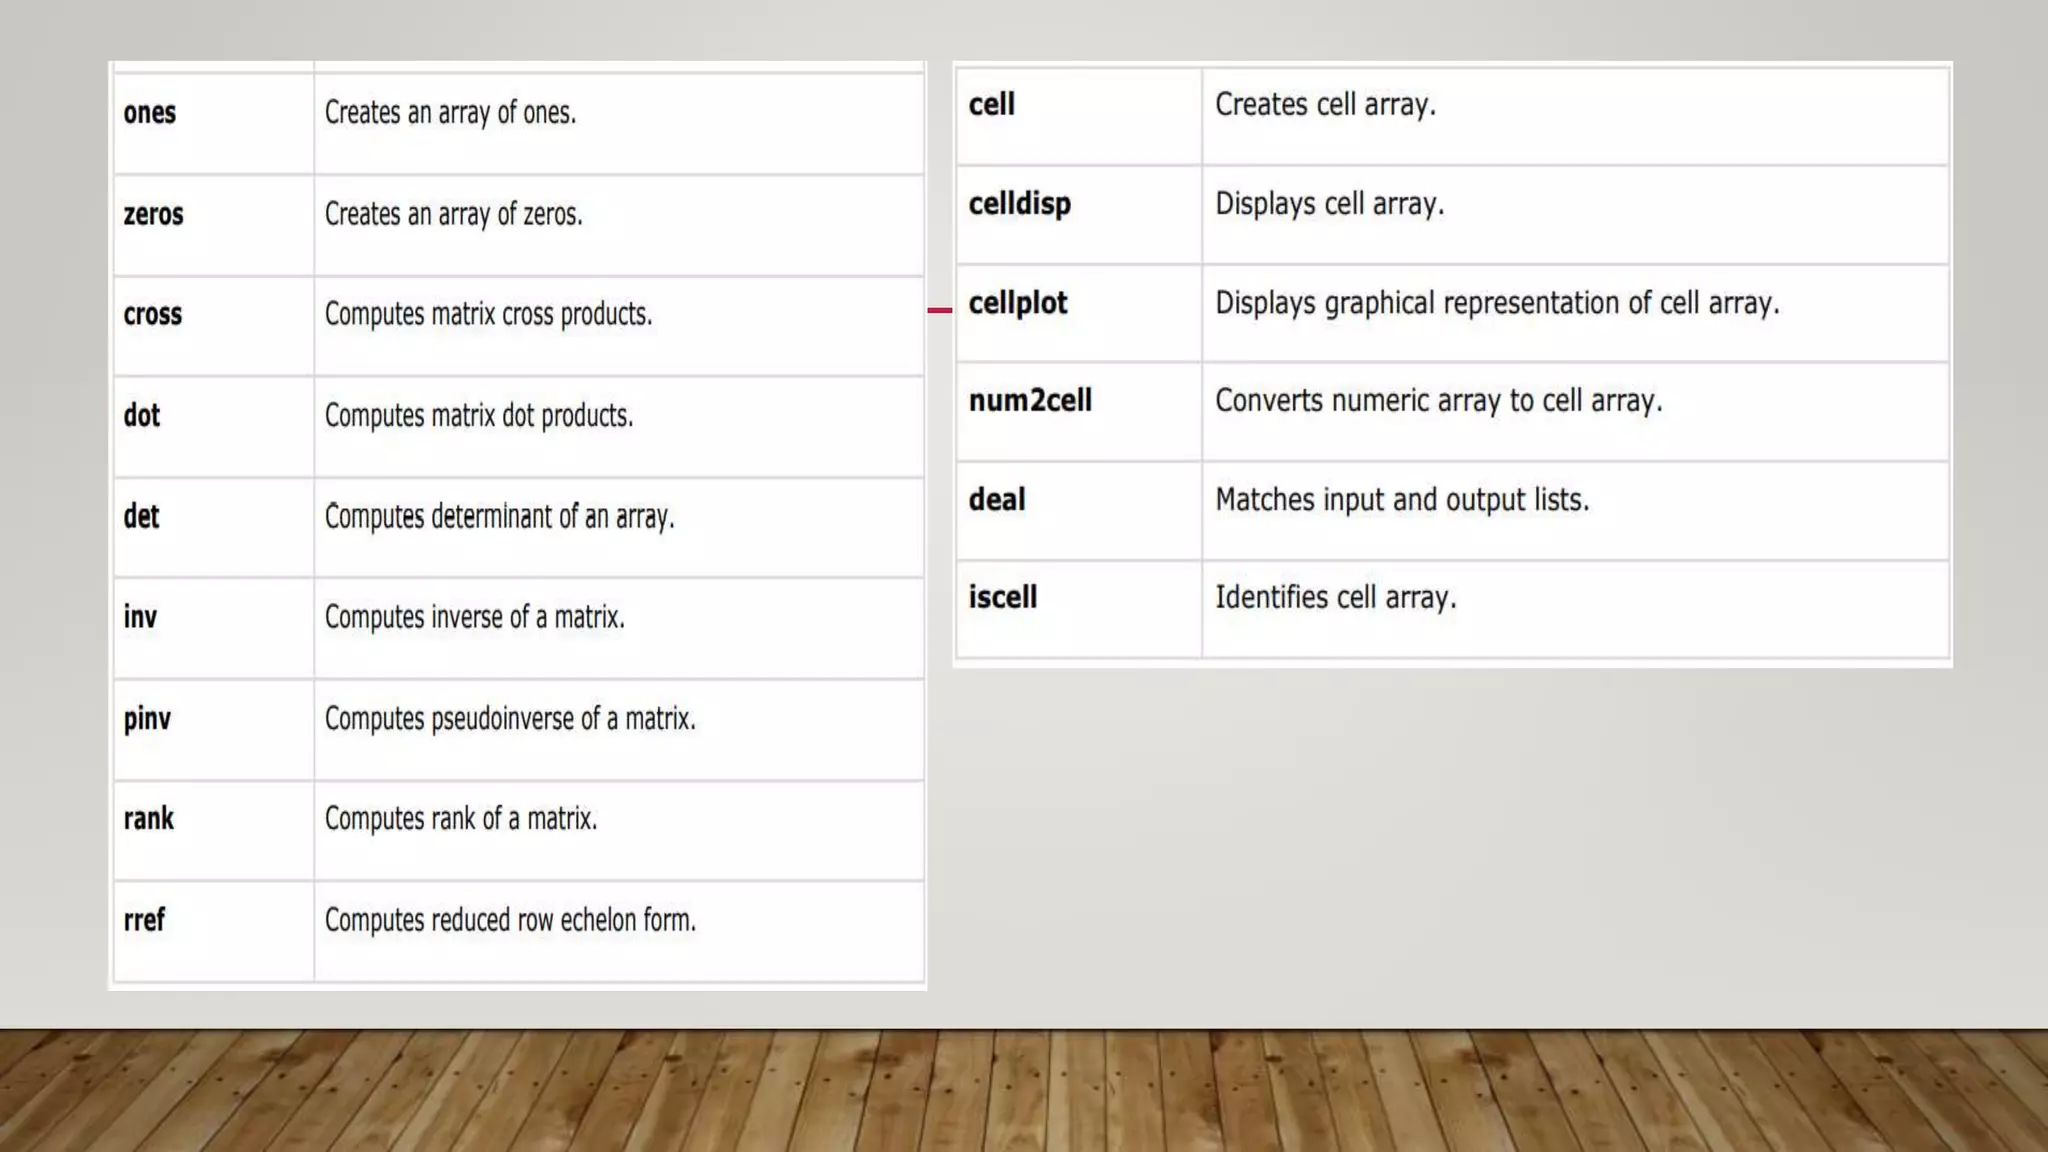
Task: Select 'Matches input and output lists' description
Action: coord(1402,500)
